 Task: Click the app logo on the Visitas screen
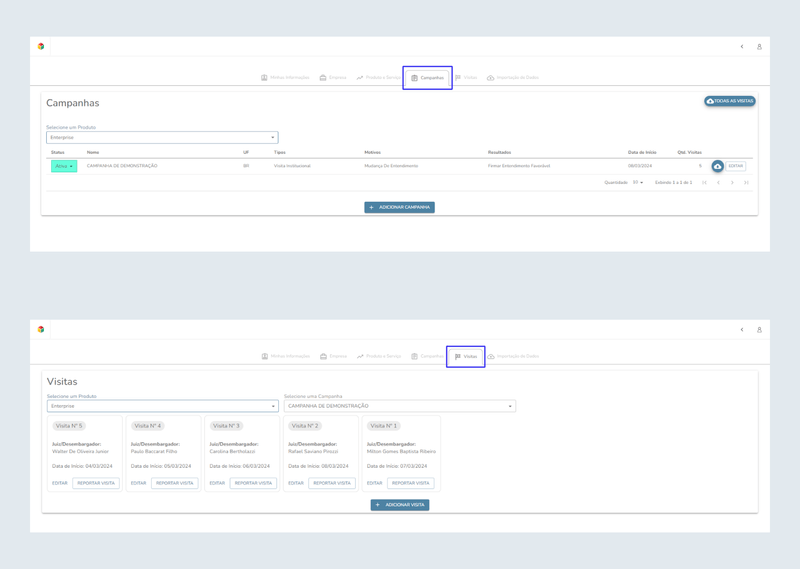41,330
